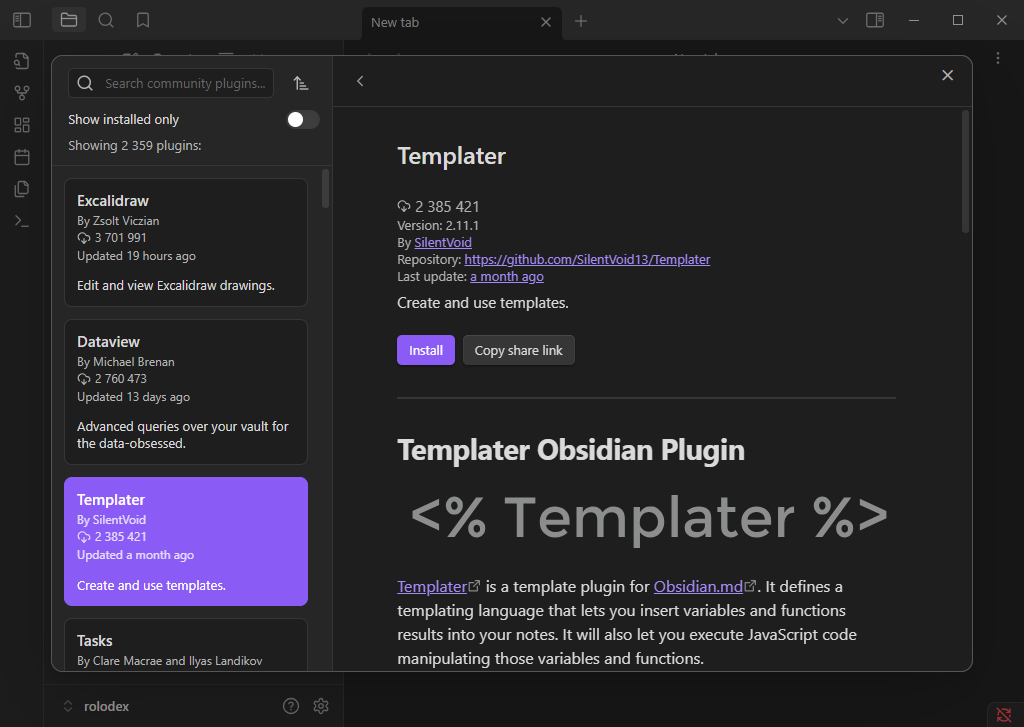Close the New tab tab
The width and height of the screenshot is (1024, 727).
coord(546,22)
